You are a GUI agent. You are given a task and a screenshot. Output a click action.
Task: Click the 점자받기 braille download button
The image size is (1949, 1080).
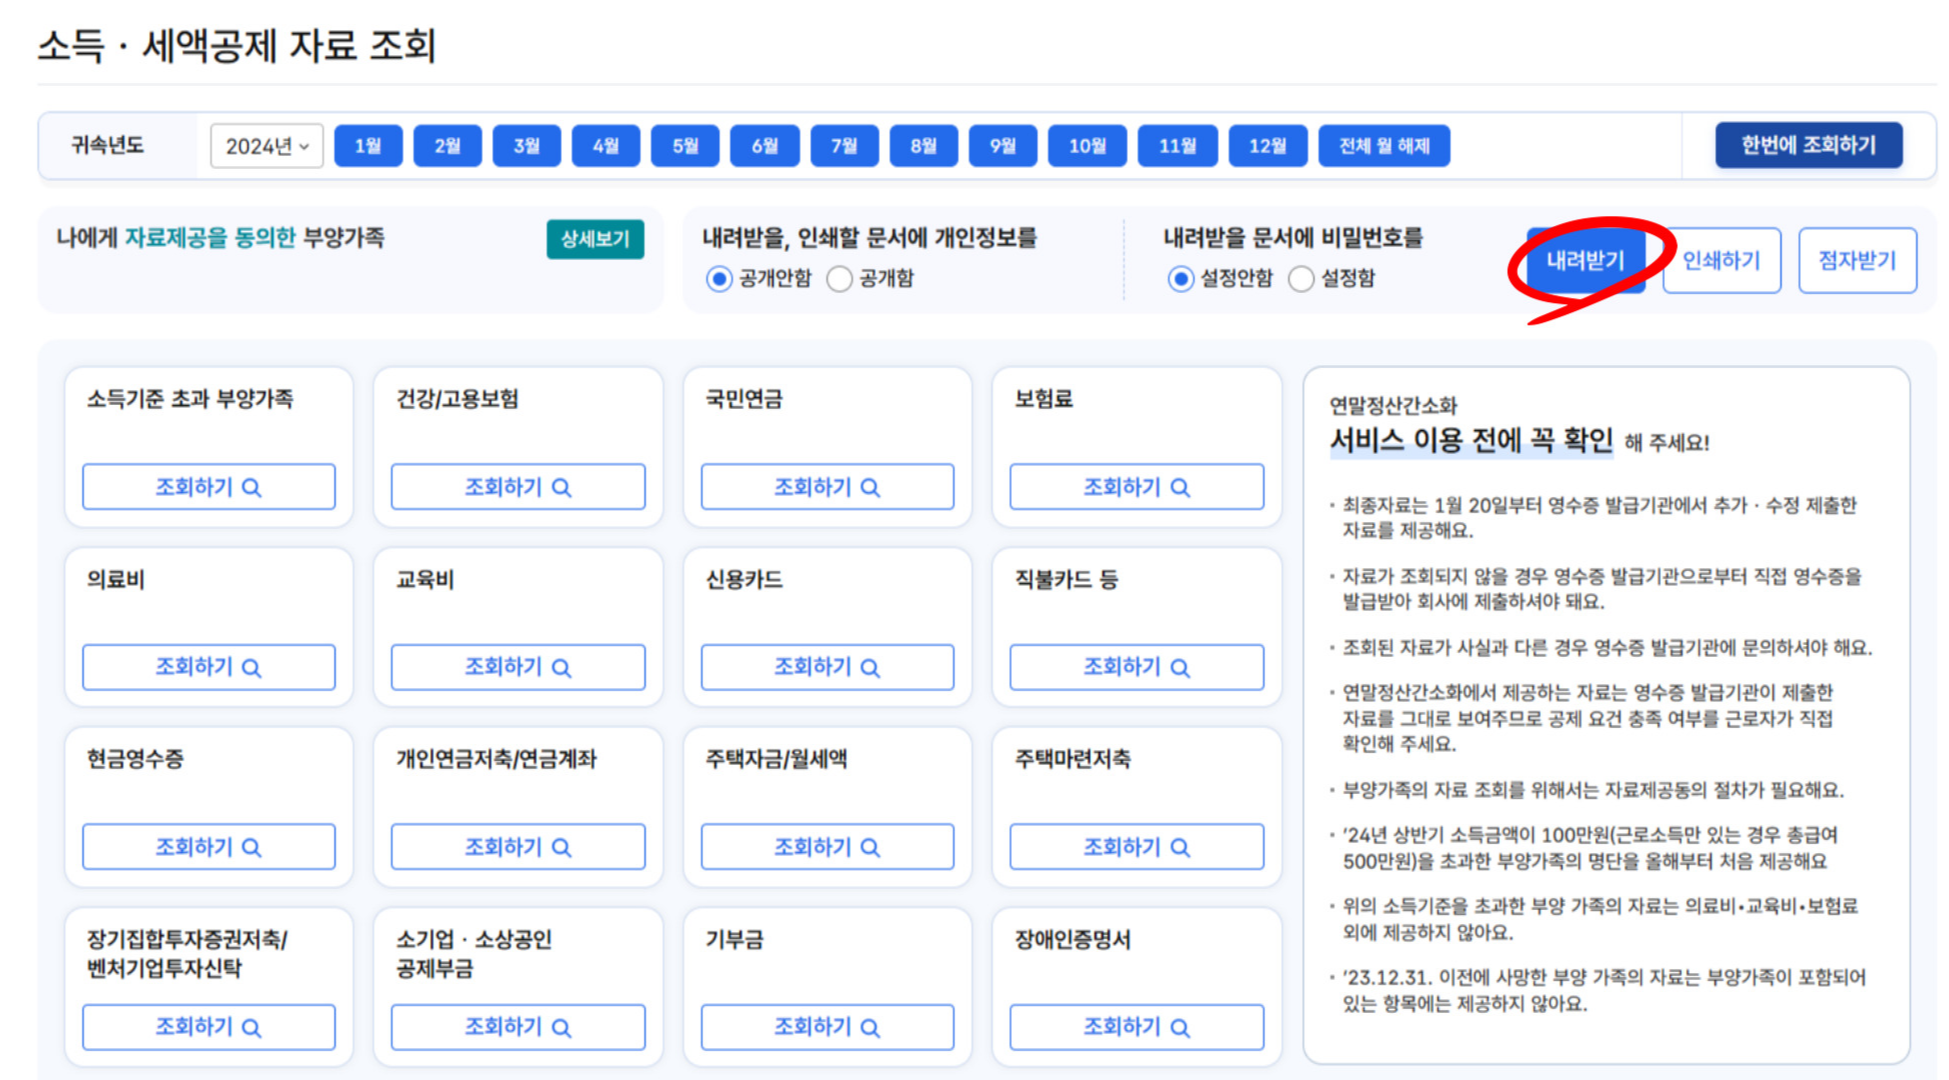tap(1857, 261)
